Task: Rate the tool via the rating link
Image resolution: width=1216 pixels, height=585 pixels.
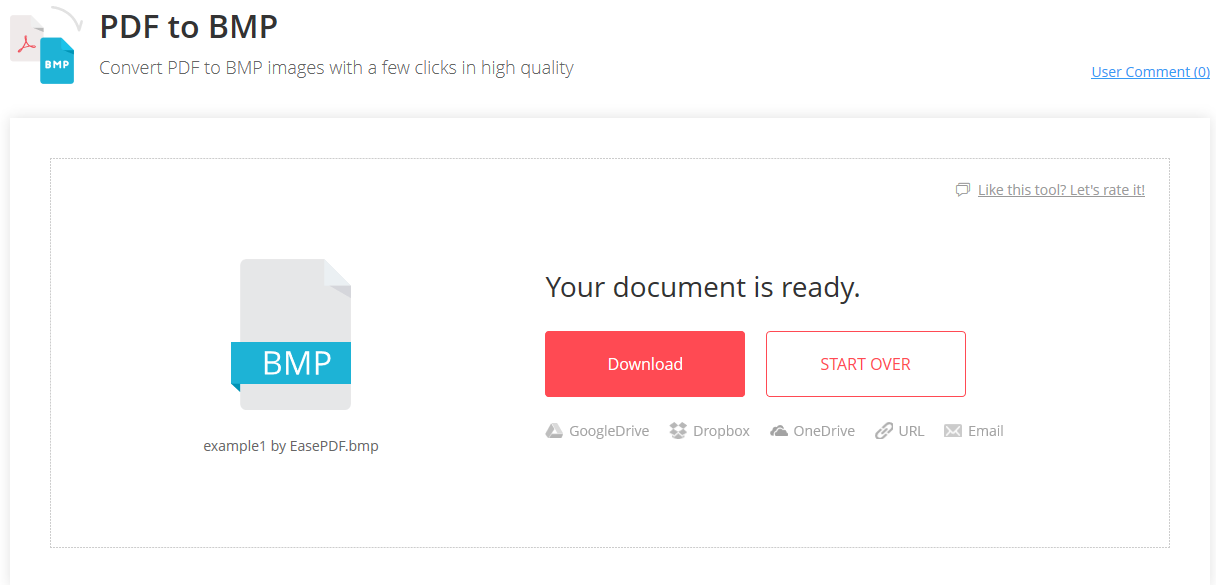Action: (x=1062, y=189)
